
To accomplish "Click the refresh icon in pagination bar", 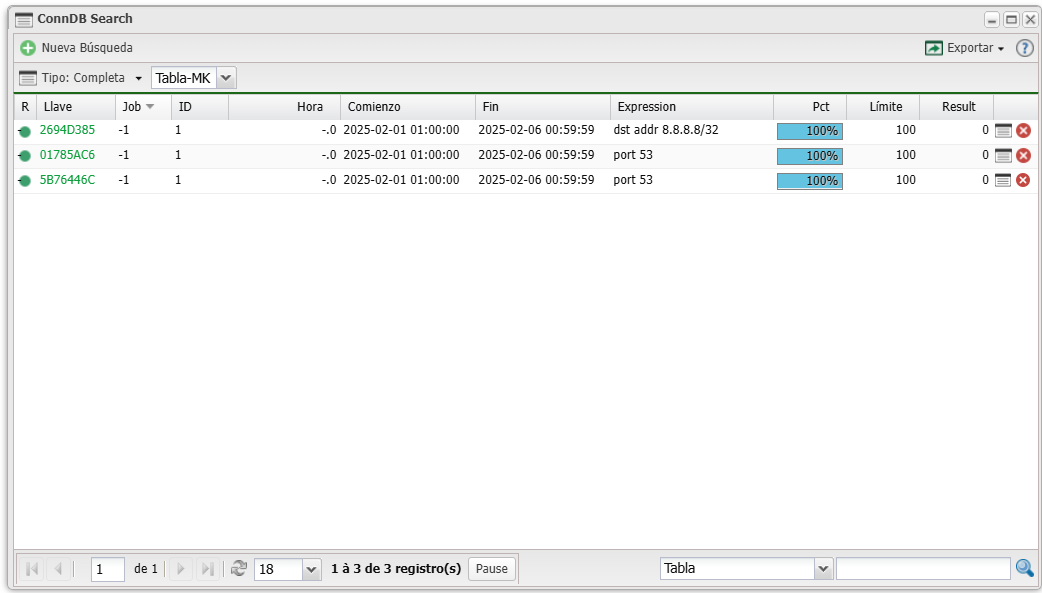I will click(x=239, y=568).
